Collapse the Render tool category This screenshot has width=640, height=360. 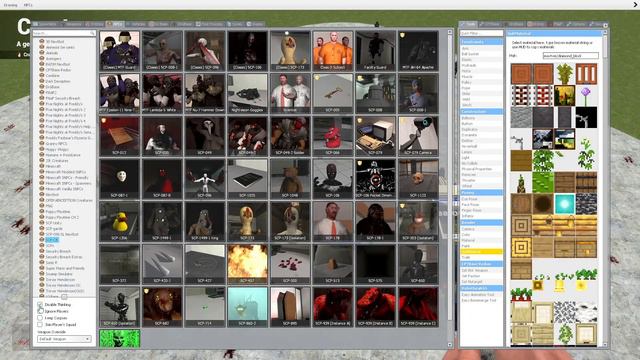(482, 223)
